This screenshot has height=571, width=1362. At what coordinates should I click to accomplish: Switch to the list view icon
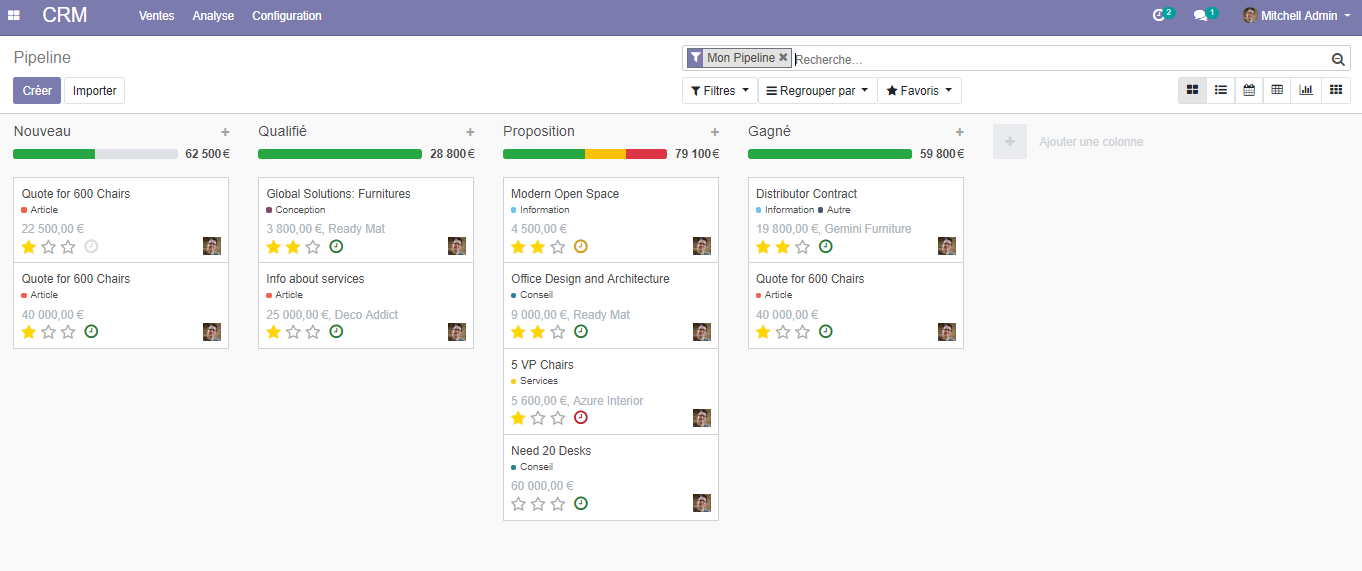point(1220,90)
